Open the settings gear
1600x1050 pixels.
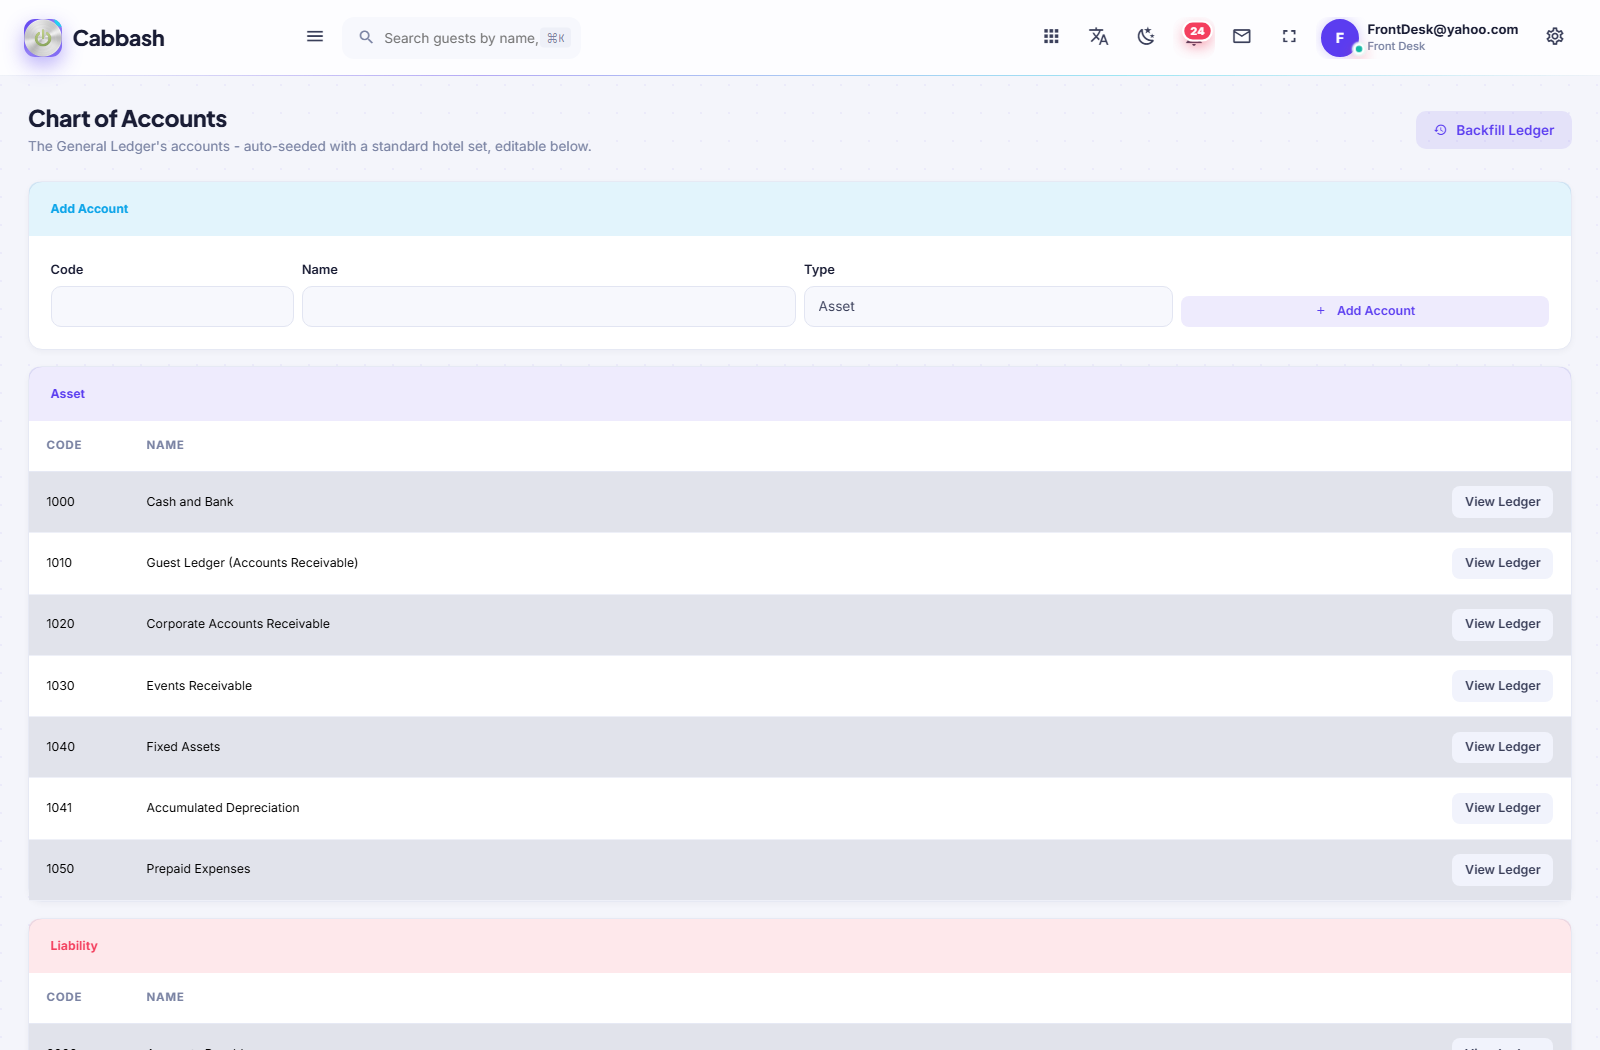tap(1555, 37)
